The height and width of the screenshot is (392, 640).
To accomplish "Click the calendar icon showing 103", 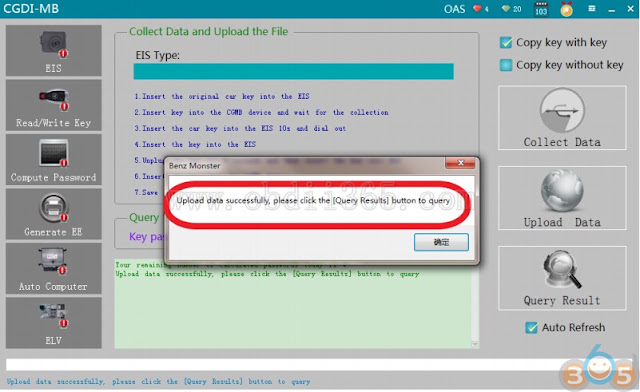I will coord(541,9).
